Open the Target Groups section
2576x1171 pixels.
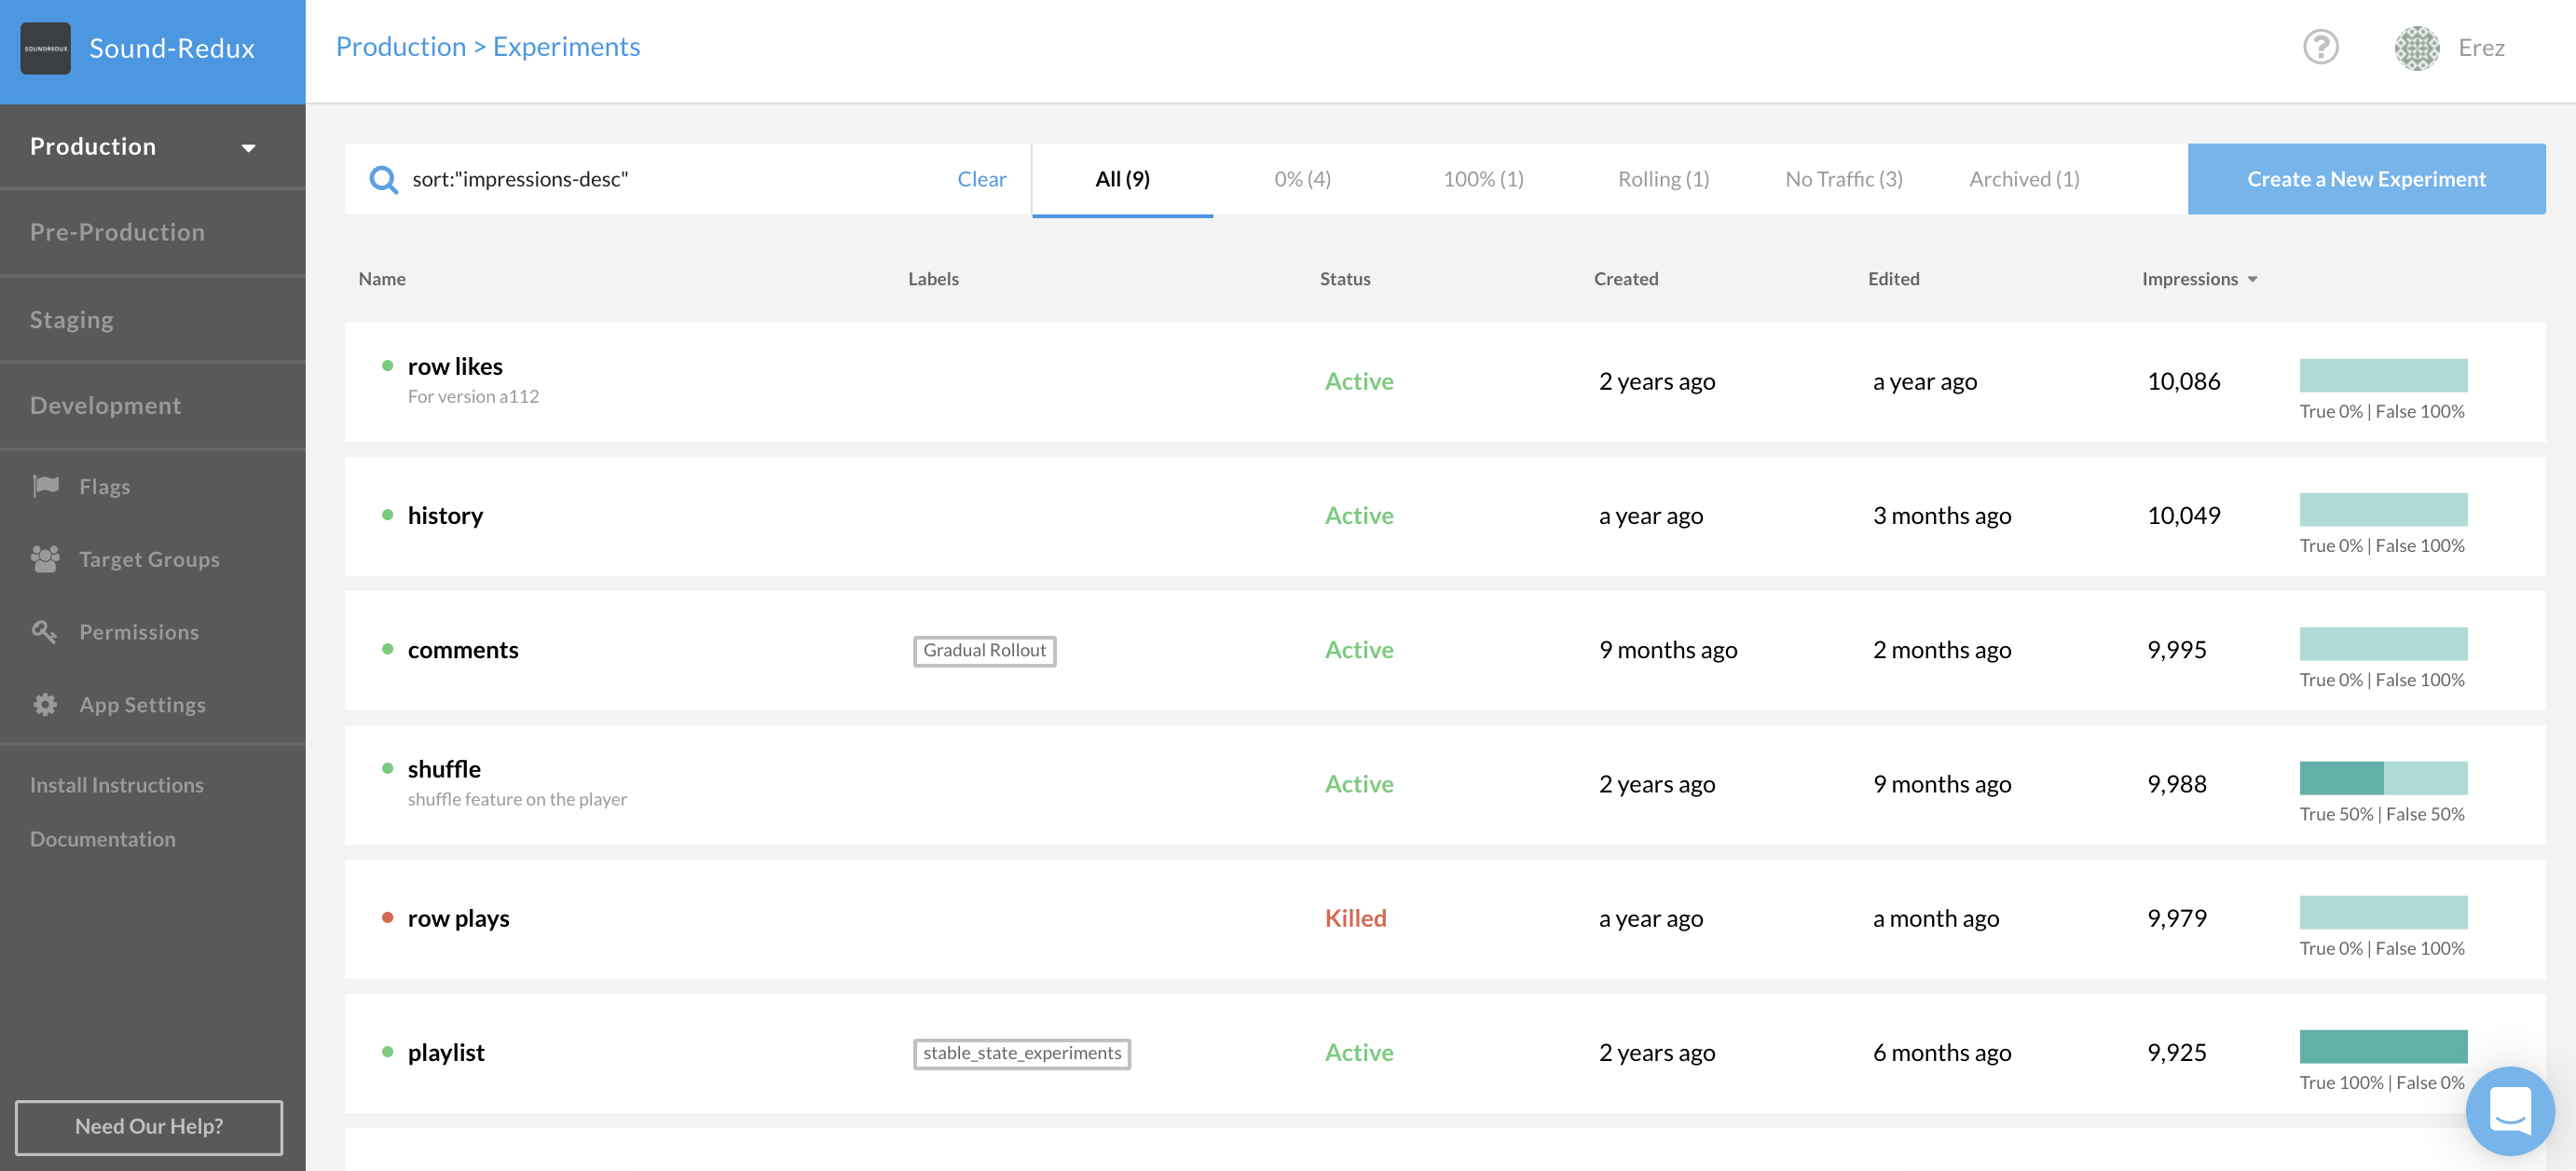pyautogui.click(x=150, y=560)
